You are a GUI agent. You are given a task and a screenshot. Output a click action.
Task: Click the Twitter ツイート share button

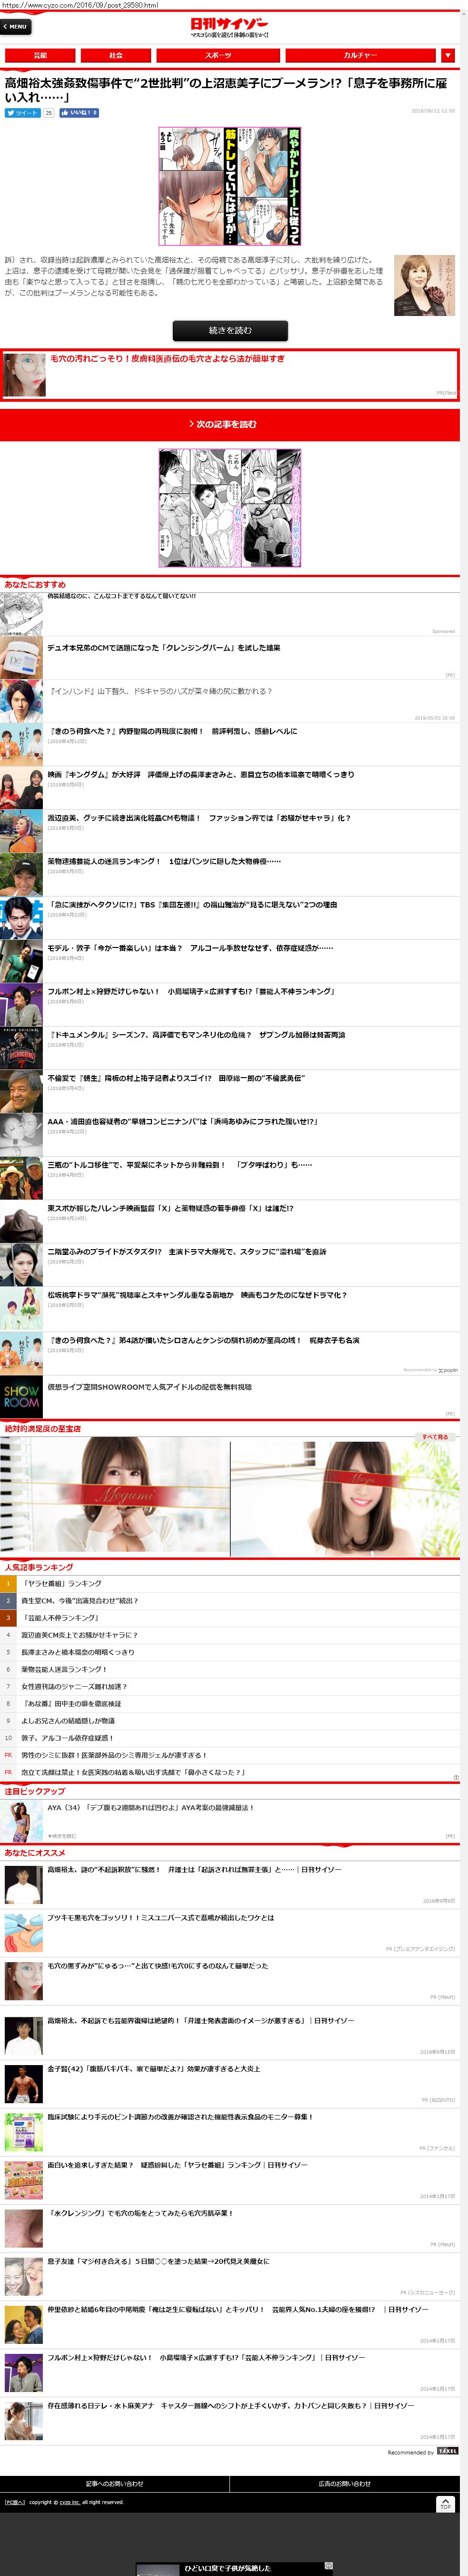tap(22, 113)
